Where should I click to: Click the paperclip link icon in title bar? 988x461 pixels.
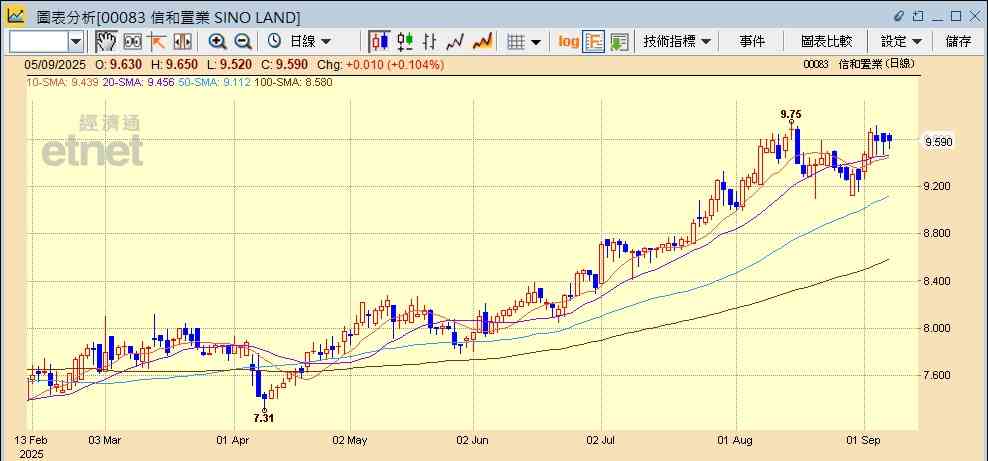899,16
